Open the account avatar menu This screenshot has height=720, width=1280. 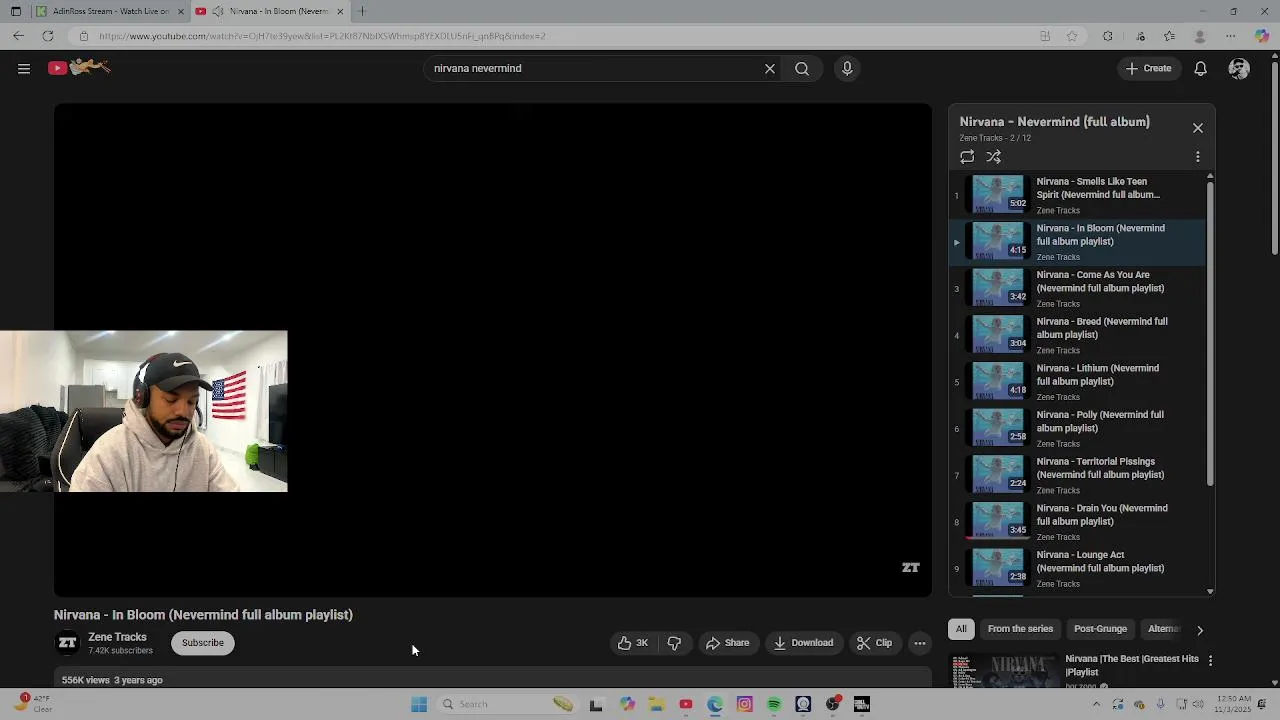1239,69
